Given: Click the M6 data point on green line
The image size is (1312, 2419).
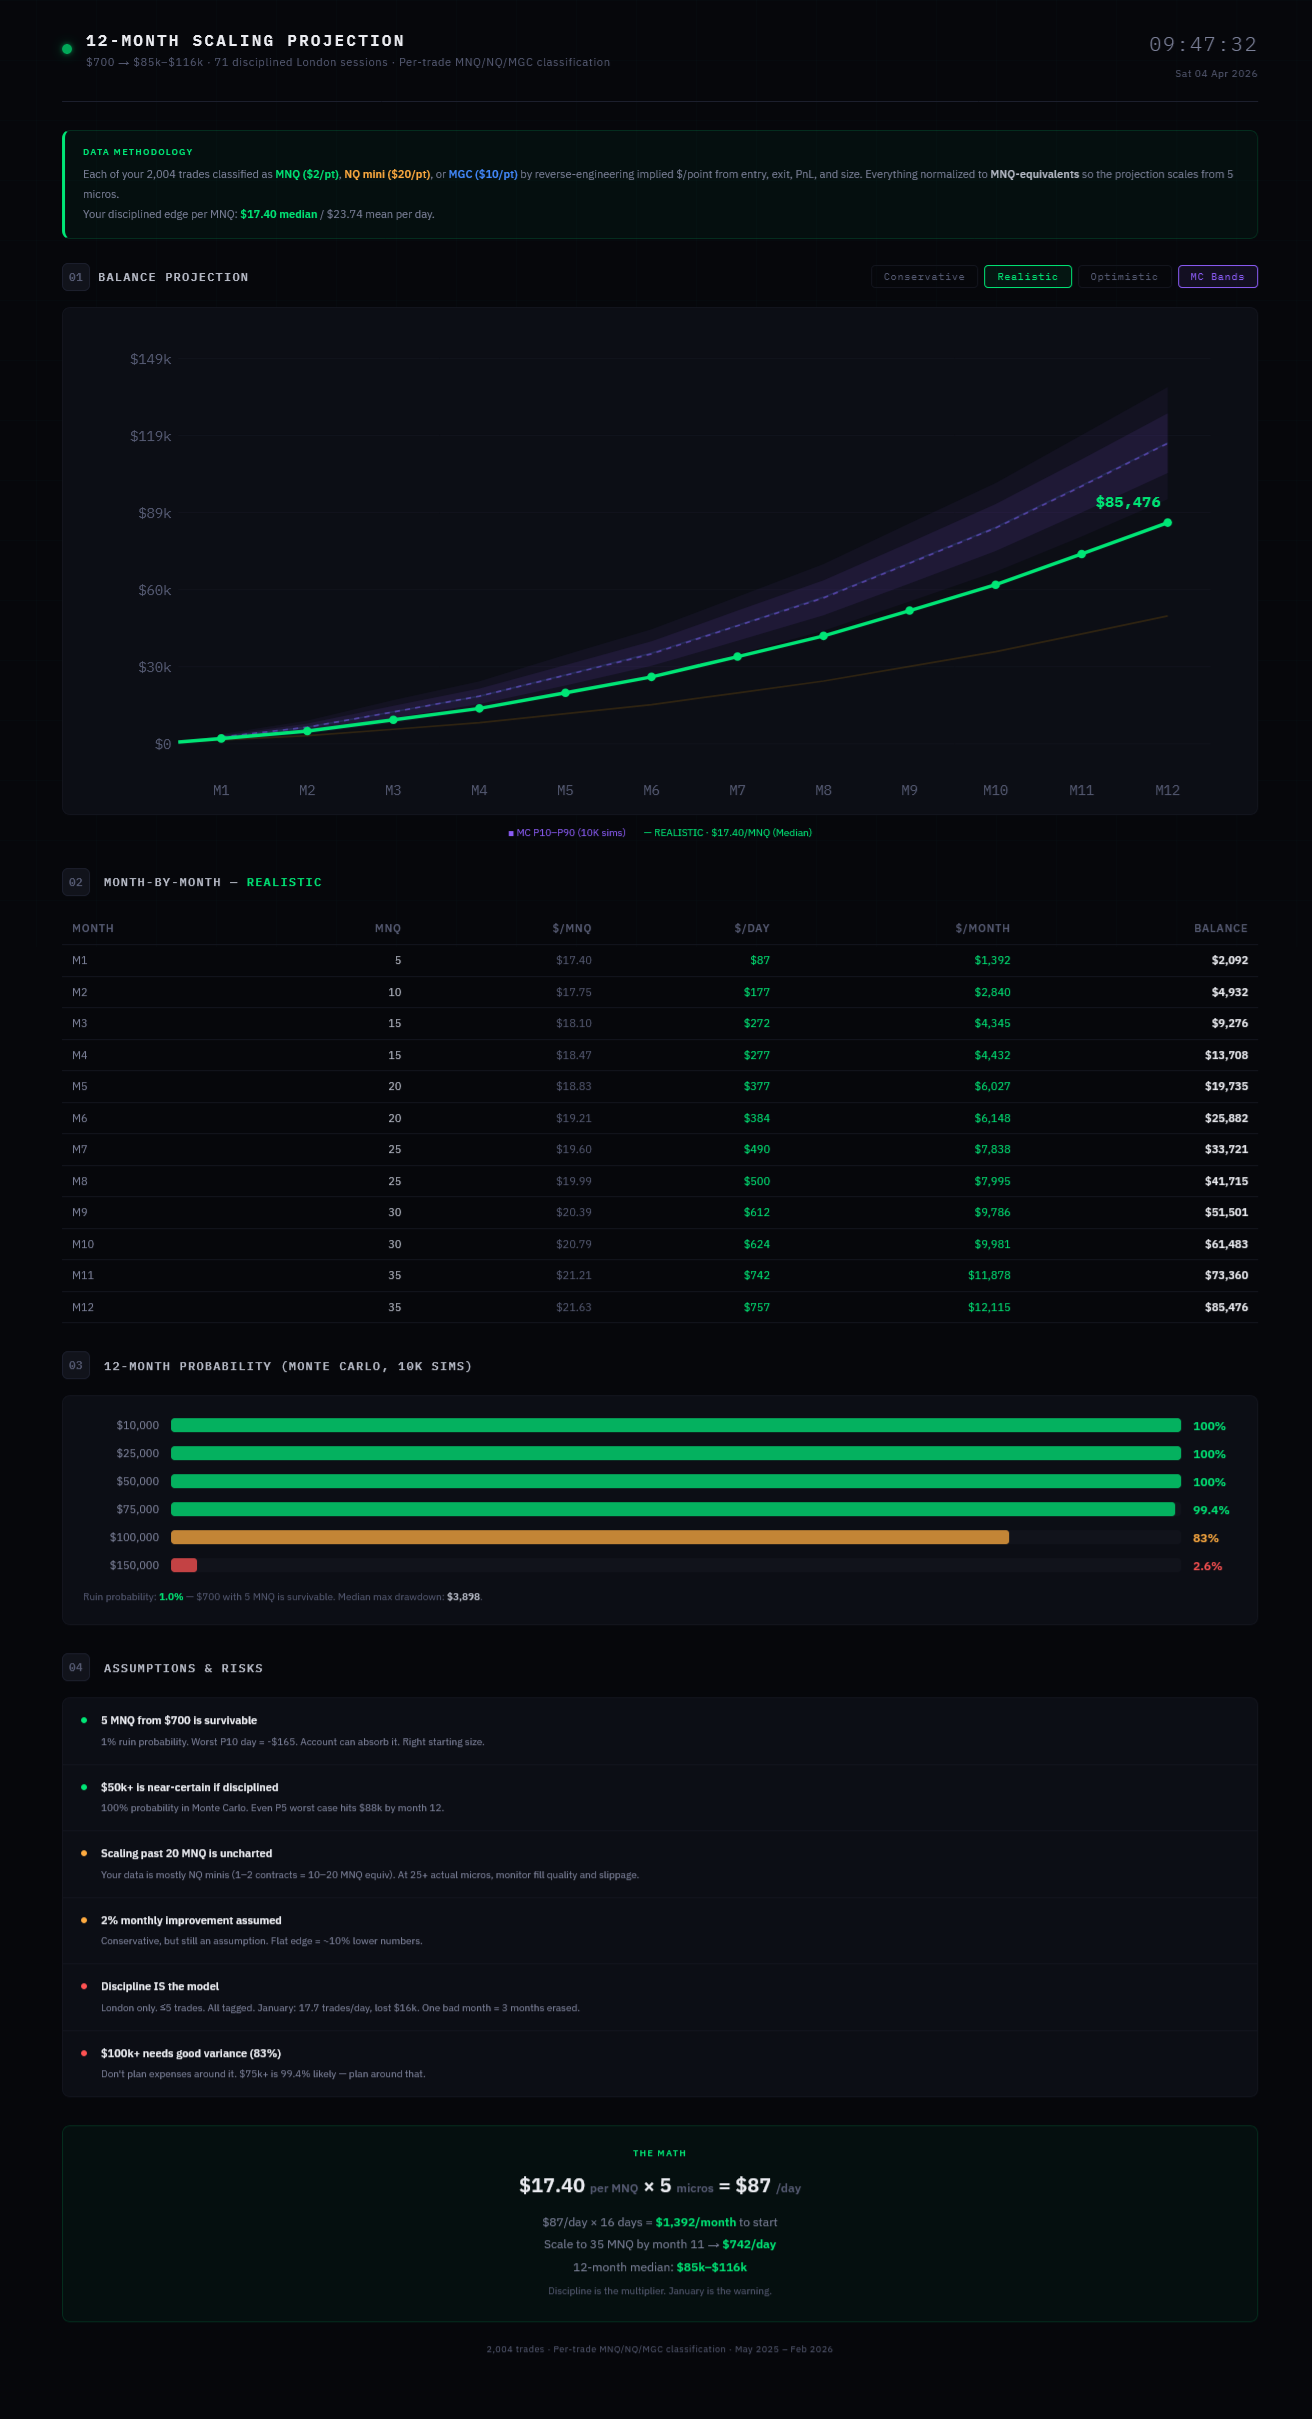Looking at the screenshot, I should point(651,677).
